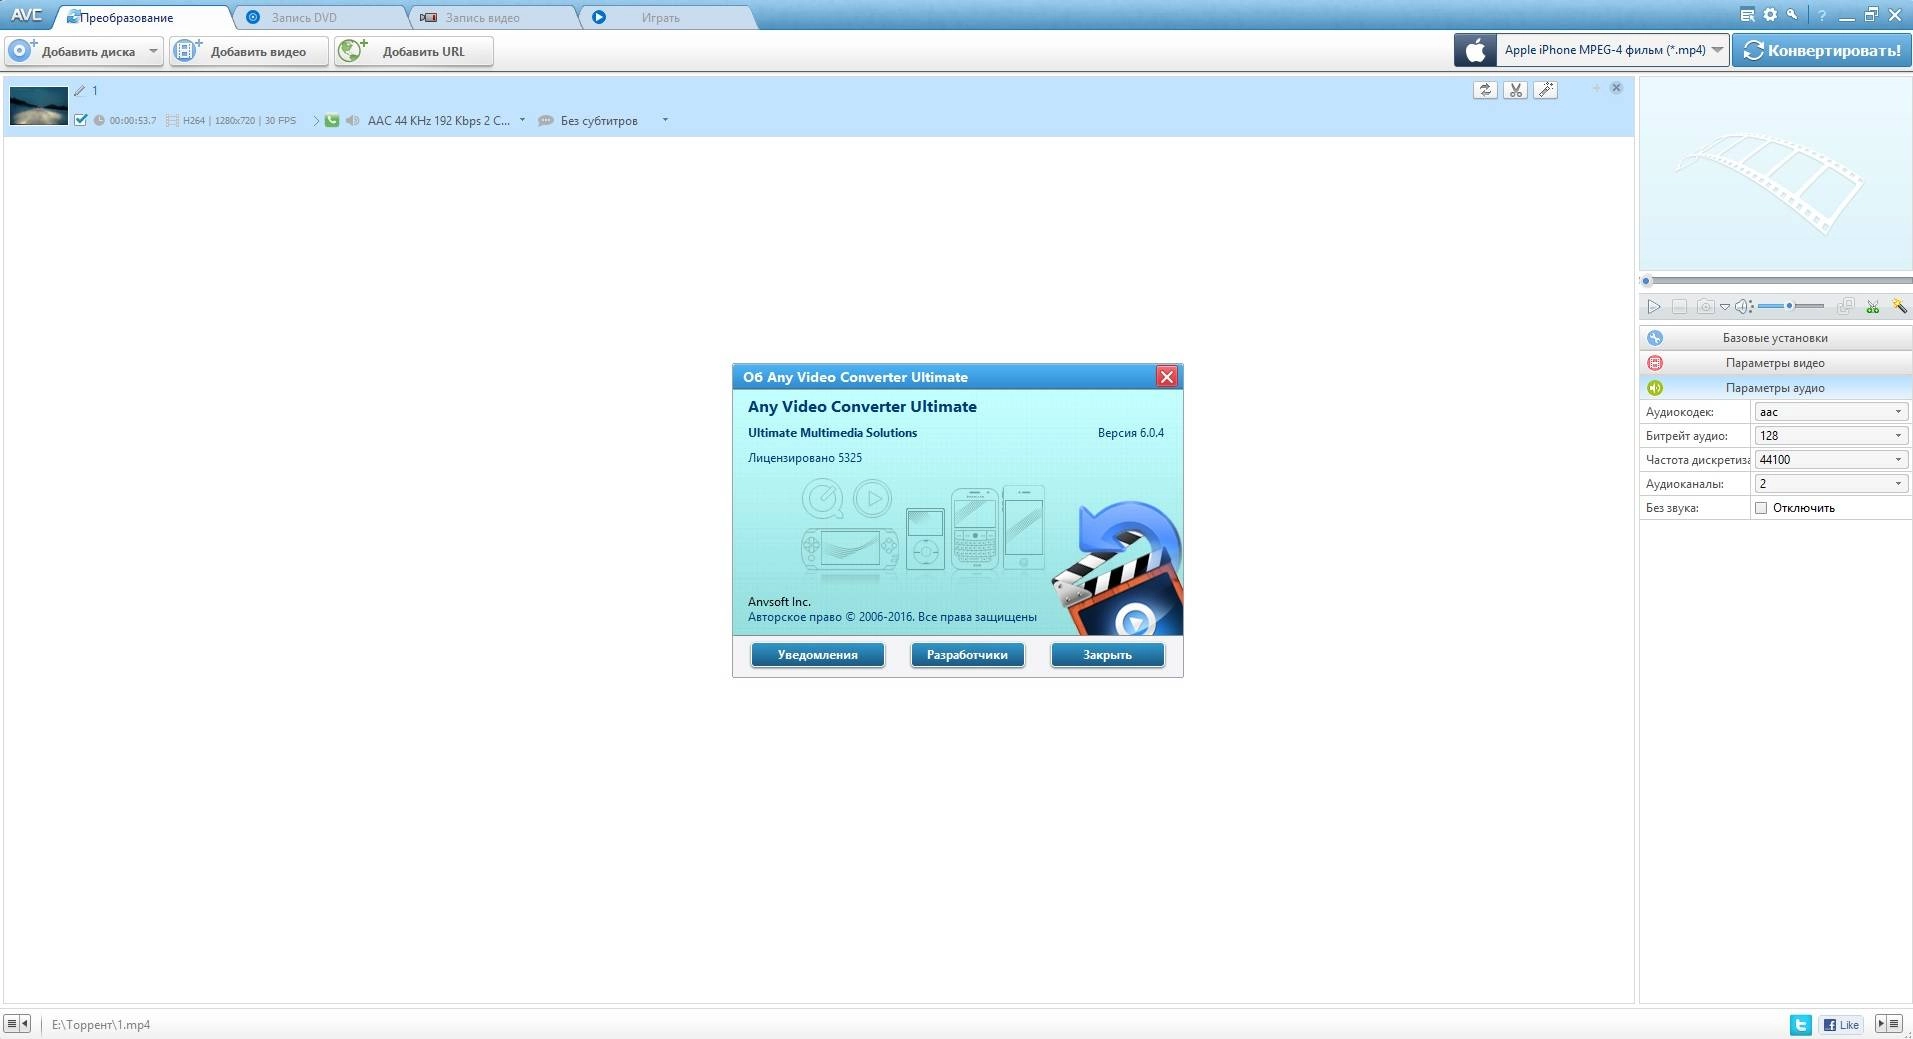Click the green audio track icon
1913x1039 pixels.
coord(331,120)
